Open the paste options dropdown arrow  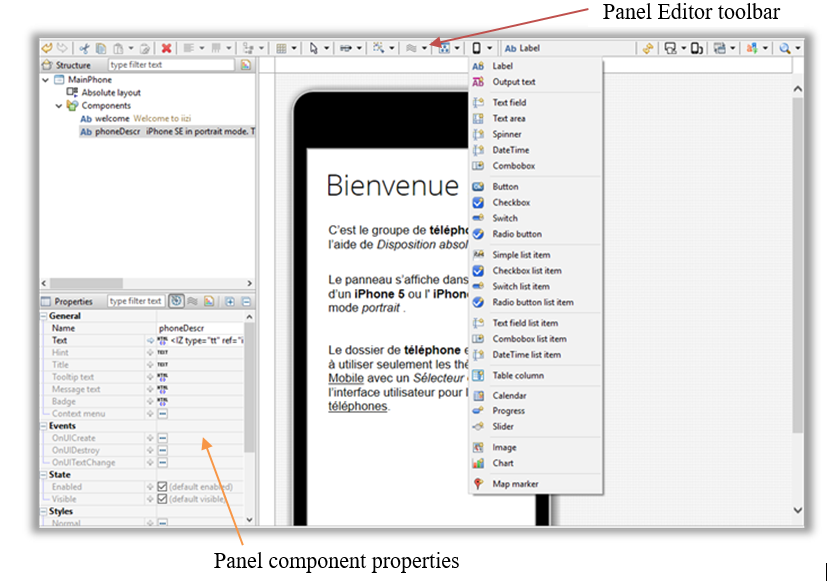[131, 48]
